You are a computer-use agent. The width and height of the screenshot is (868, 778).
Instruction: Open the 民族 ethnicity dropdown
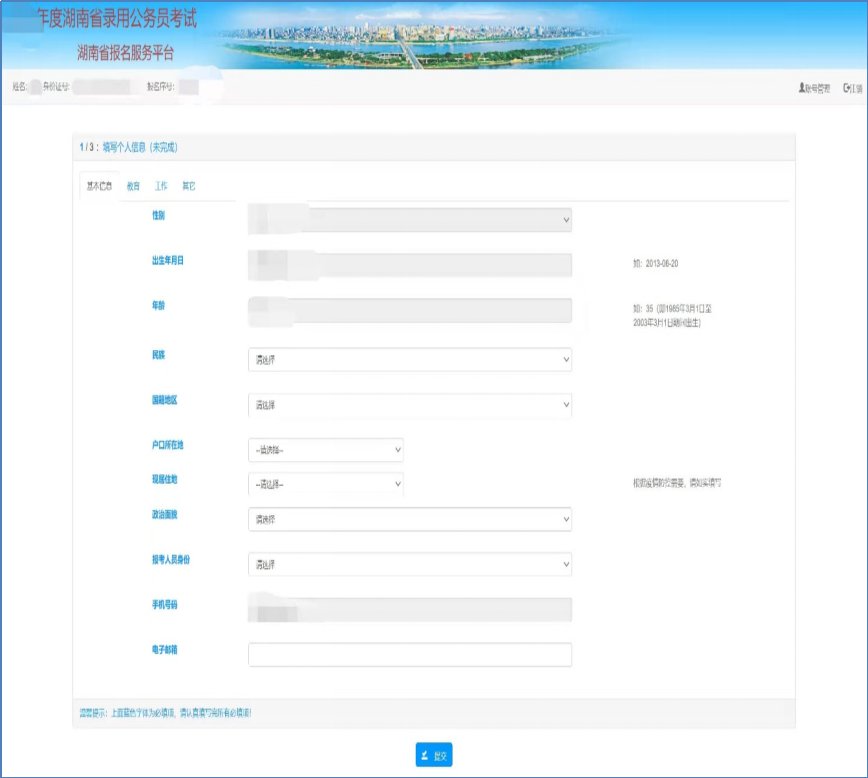point(409,359)
